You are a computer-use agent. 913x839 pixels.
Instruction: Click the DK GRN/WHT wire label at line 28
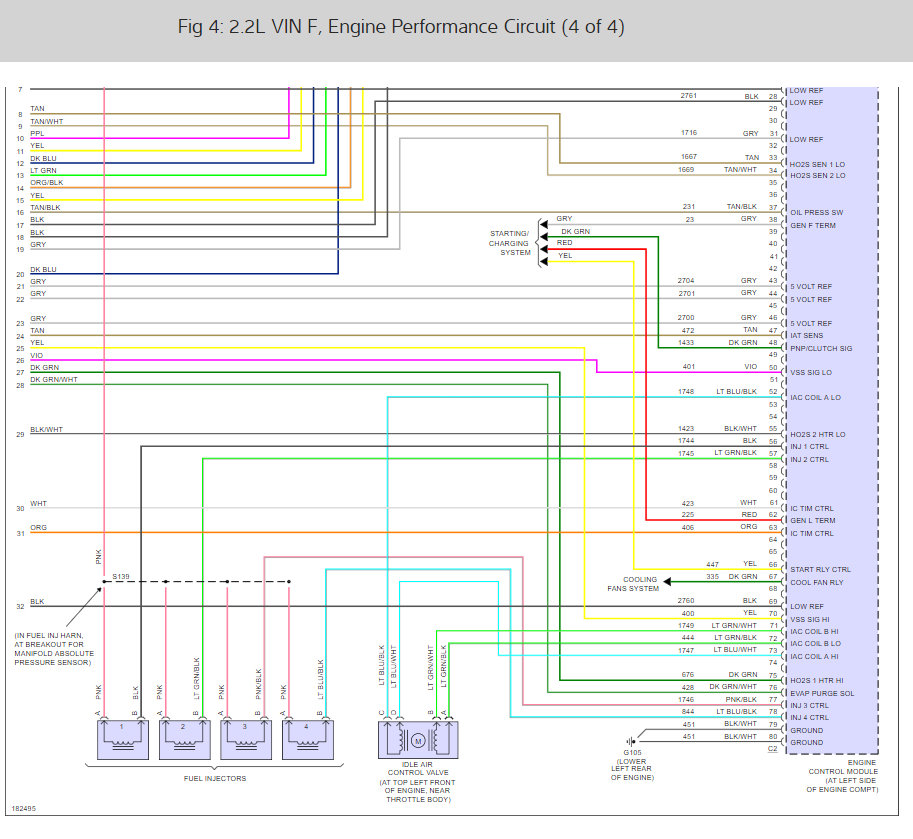pyautogui.click(x=54, y=380)
